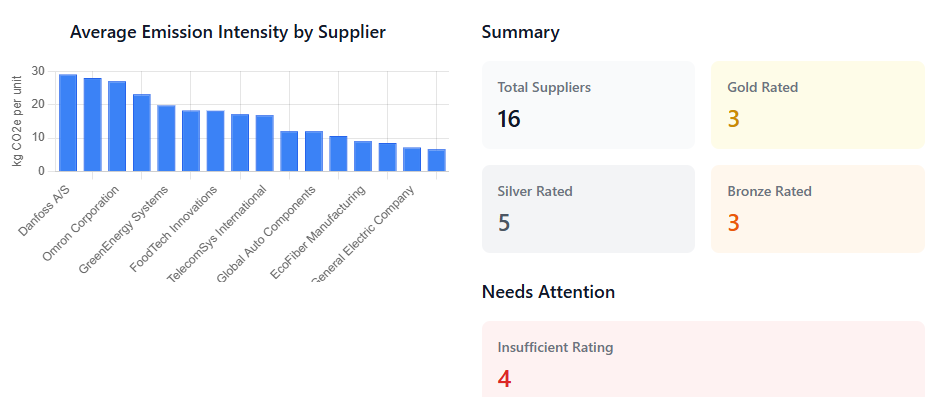
Task: Click the shortest bar at chart's end
Action: 437,160
